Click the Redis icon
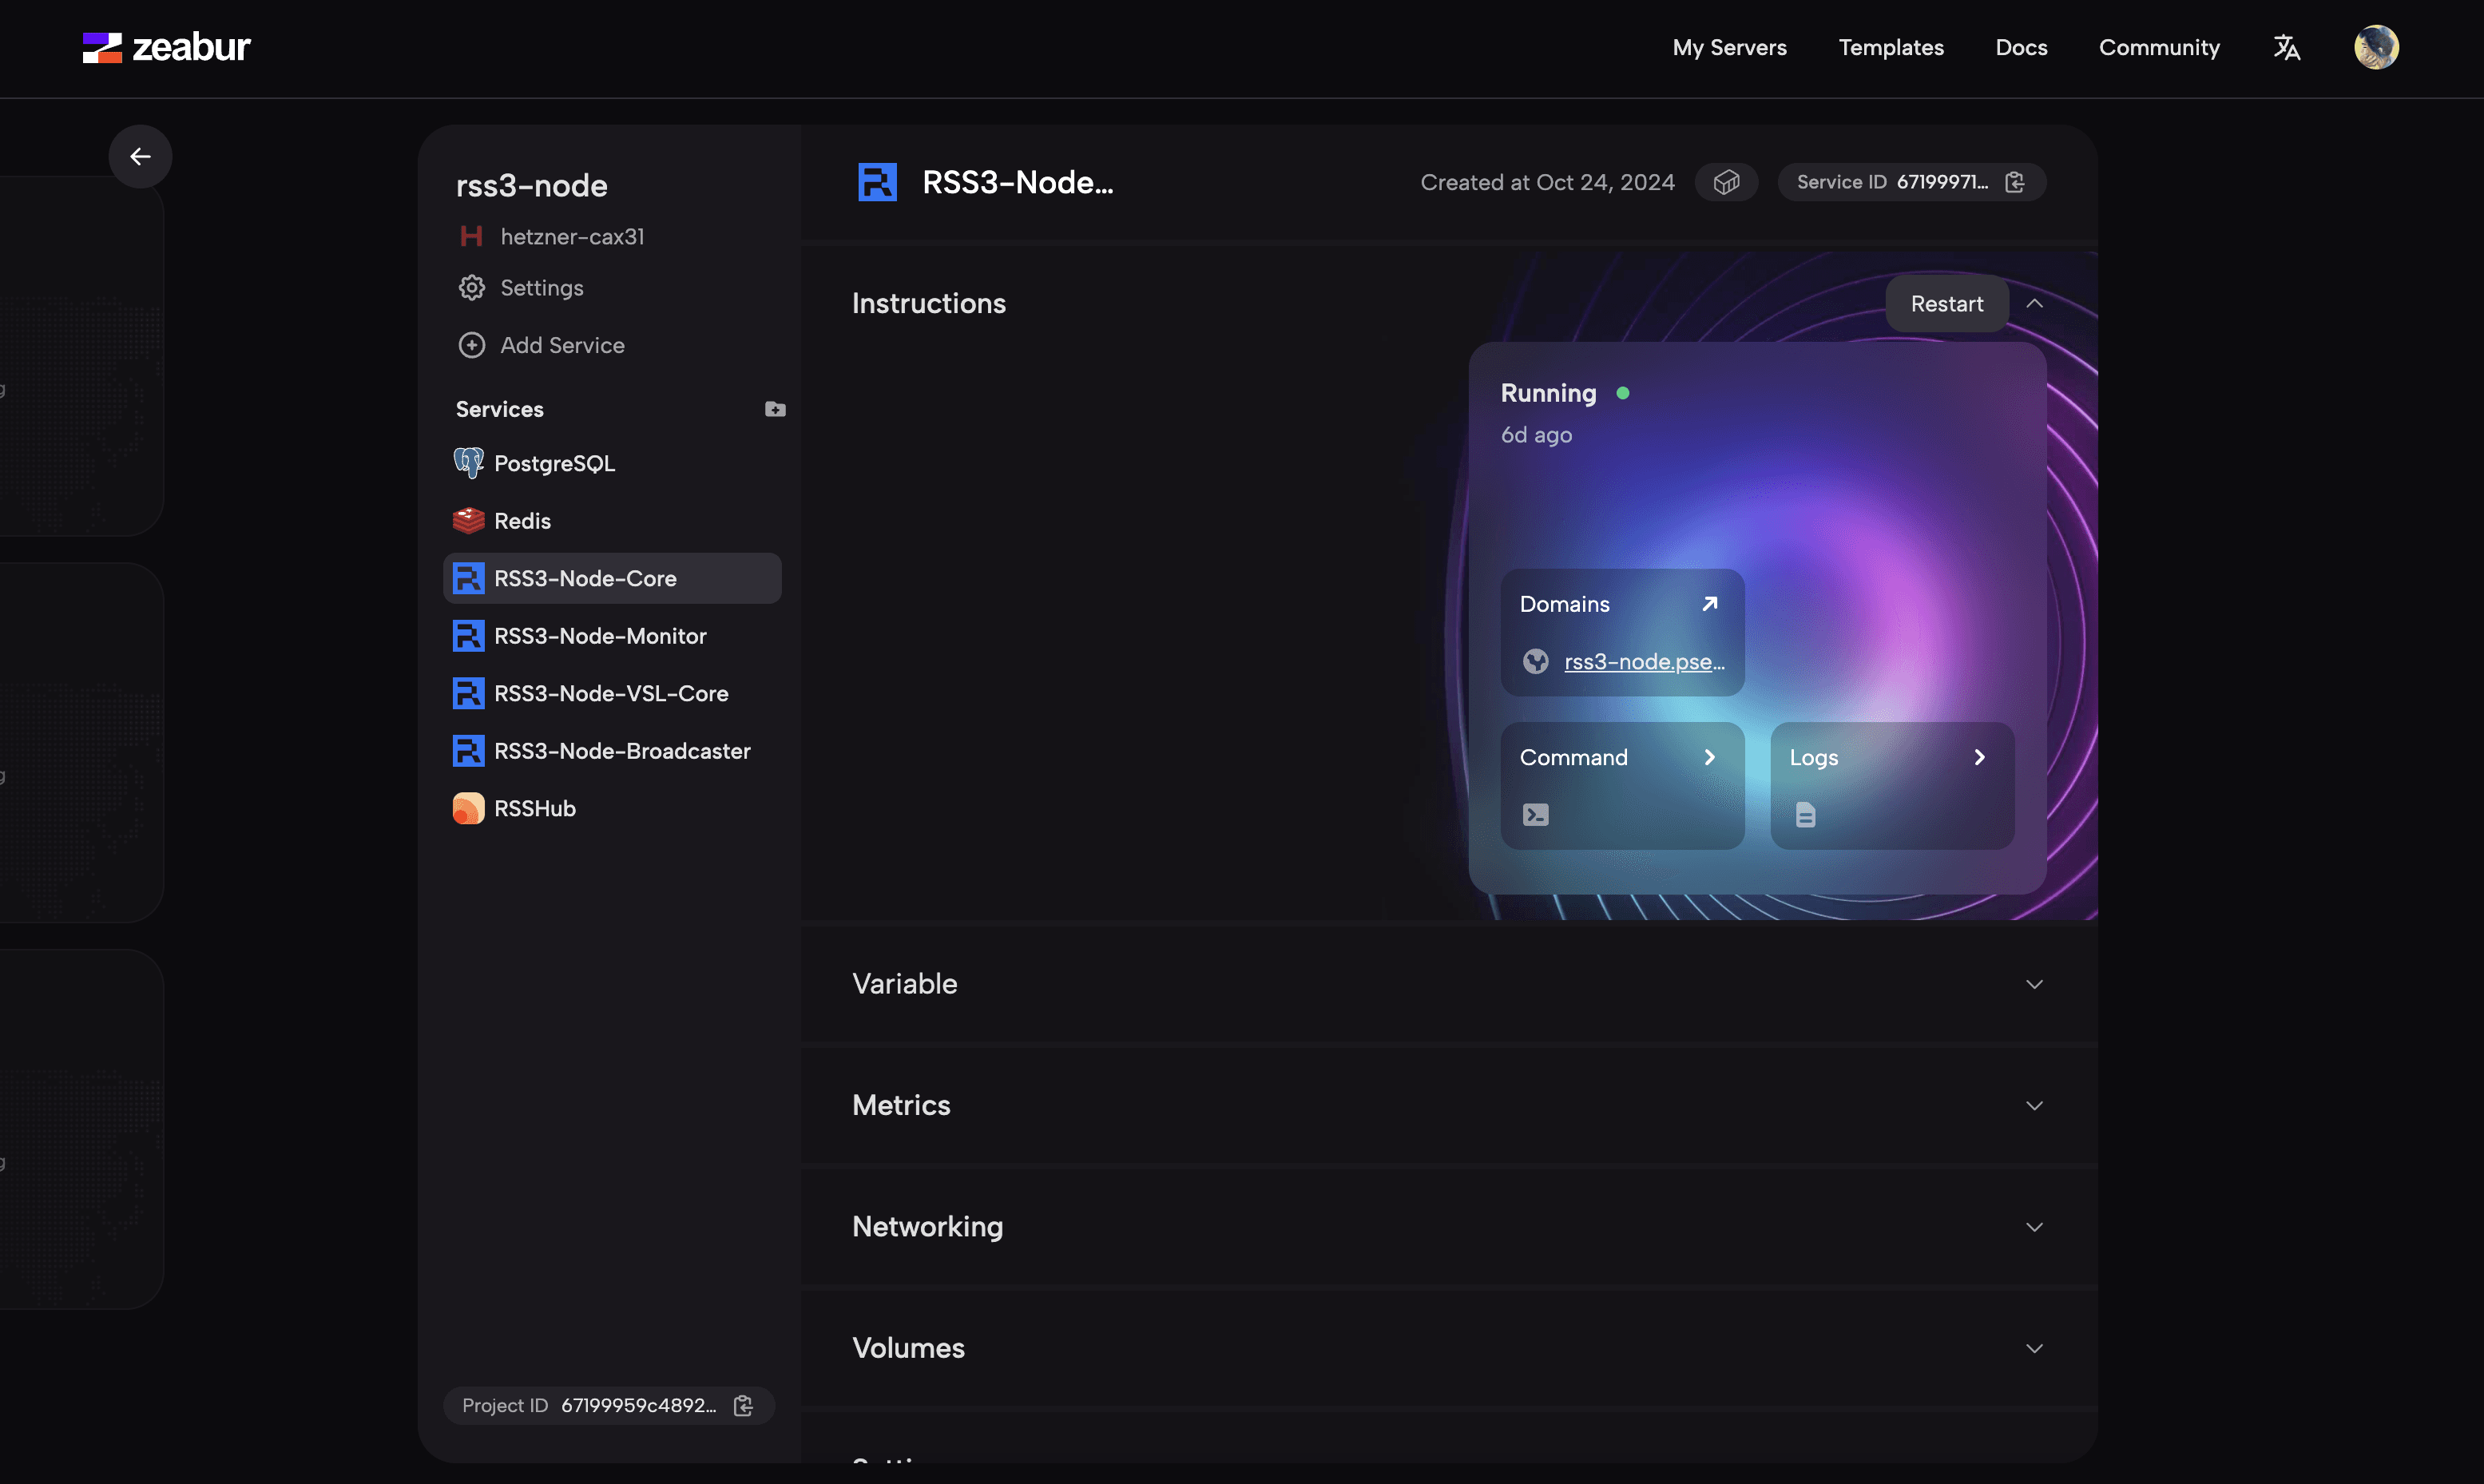The width and height of the screenshot is (2484, 1484). coord(468,520)
